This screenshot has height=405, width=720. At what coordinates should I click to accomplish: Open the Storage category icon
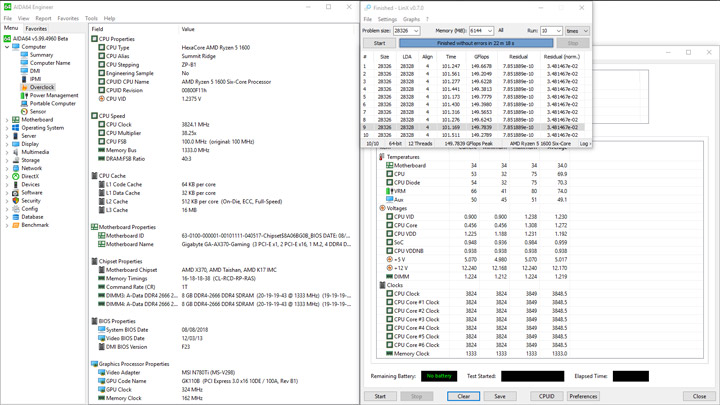[16, 160]
